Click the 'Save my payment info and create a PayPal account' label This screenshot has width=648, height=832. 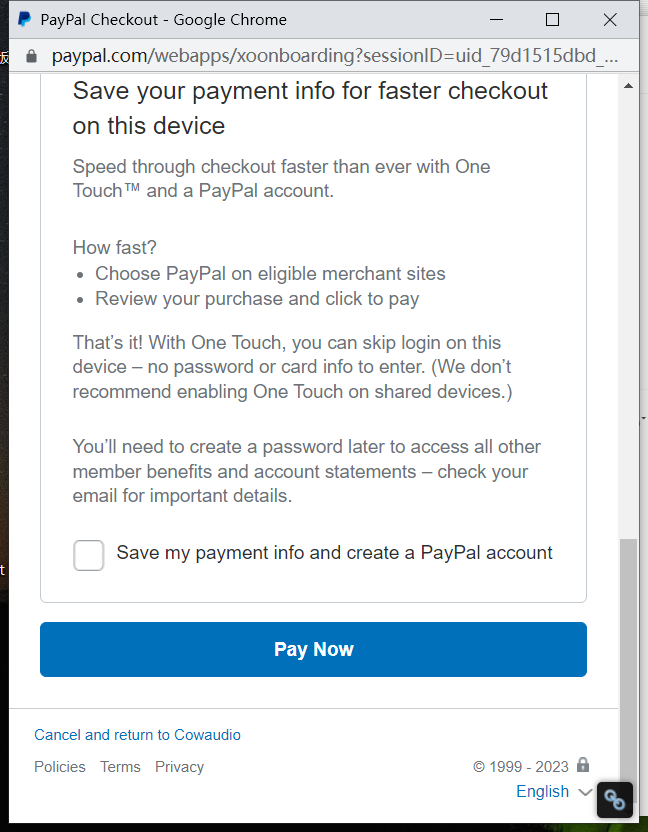click(334, 552)
